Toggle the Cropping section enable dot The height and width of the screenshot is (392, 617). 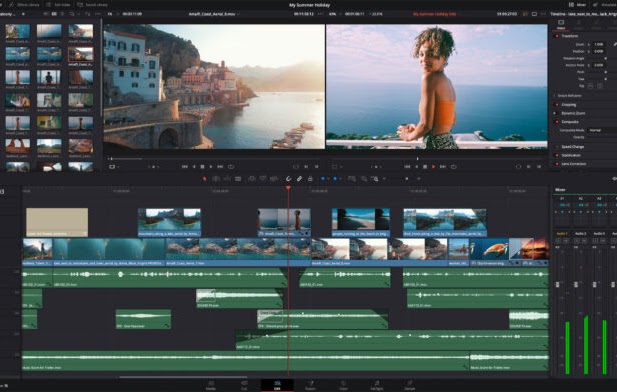[557, 105]
